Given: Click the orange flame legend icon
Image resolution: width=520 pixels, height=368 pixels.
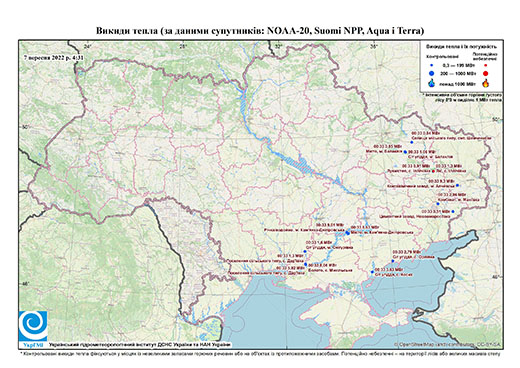Looking at the screenshot, I should [486, 83].
